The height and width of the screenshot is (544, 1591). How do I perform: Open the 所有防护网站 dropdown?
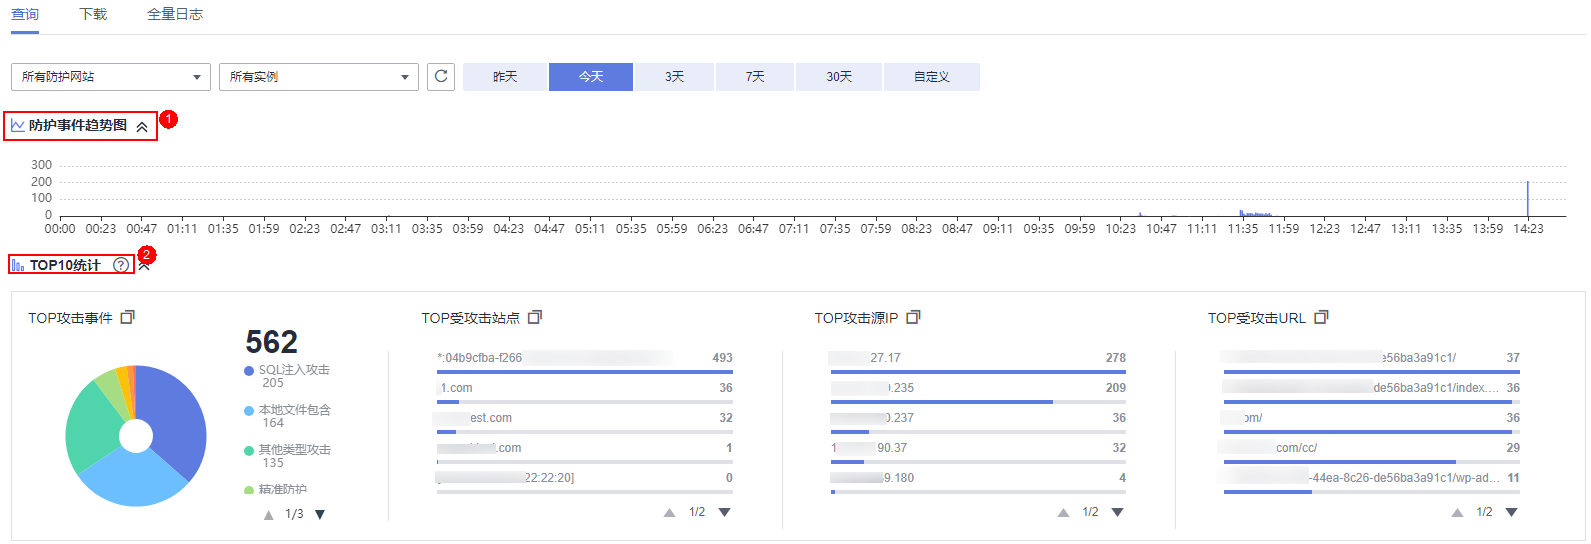pyautogui.click(x=110, y=77)
